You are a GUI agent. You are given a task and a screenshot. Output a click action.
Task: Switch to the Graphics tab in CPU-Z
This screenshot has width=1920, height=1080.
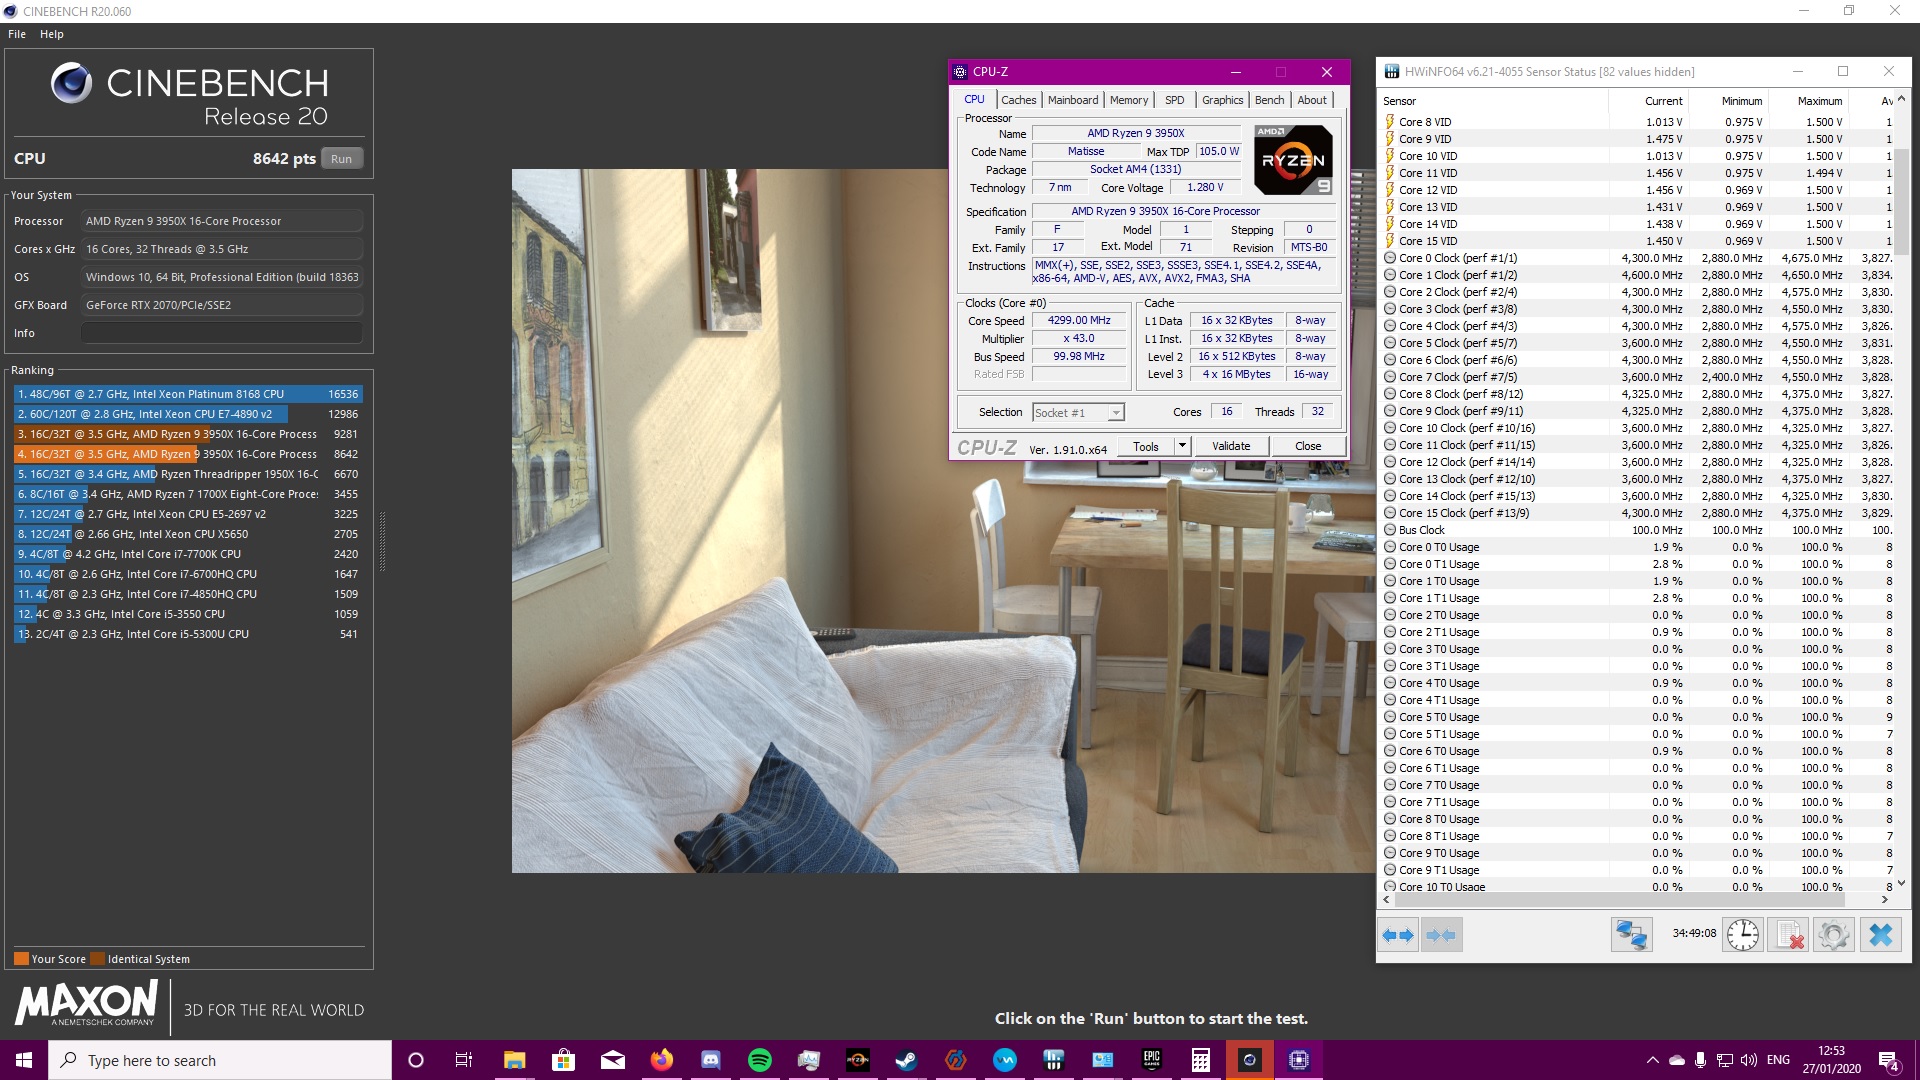1222,100
